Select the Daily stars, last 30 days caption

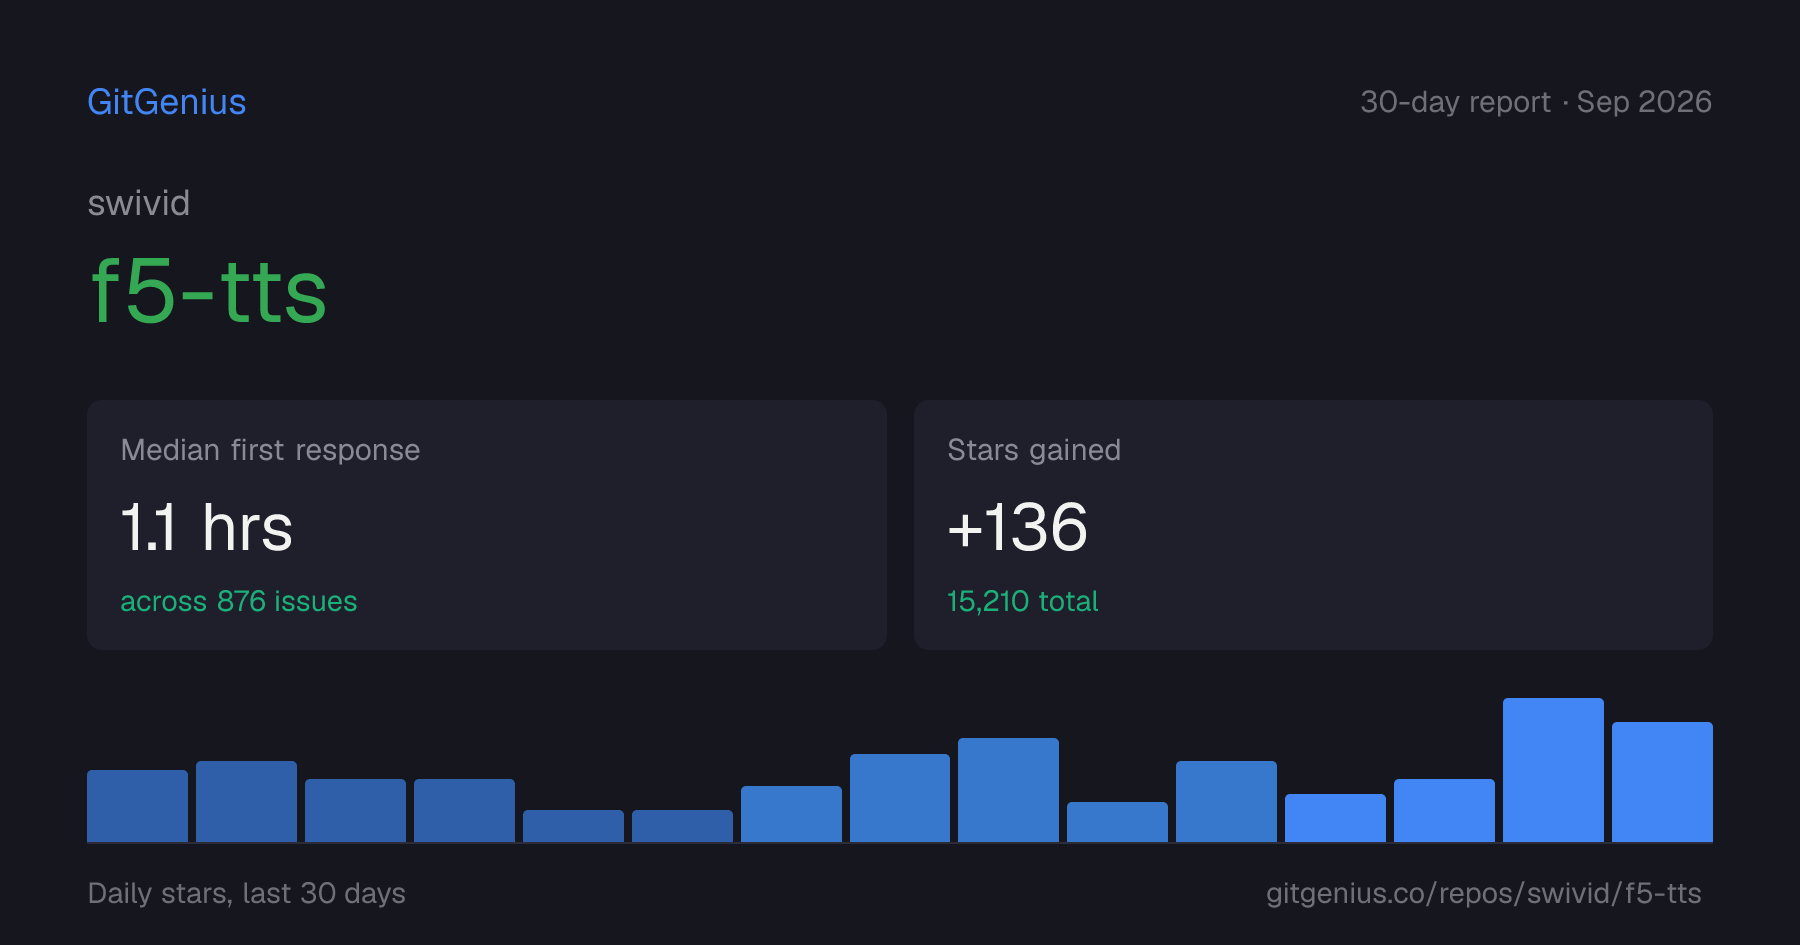[247, 893]
